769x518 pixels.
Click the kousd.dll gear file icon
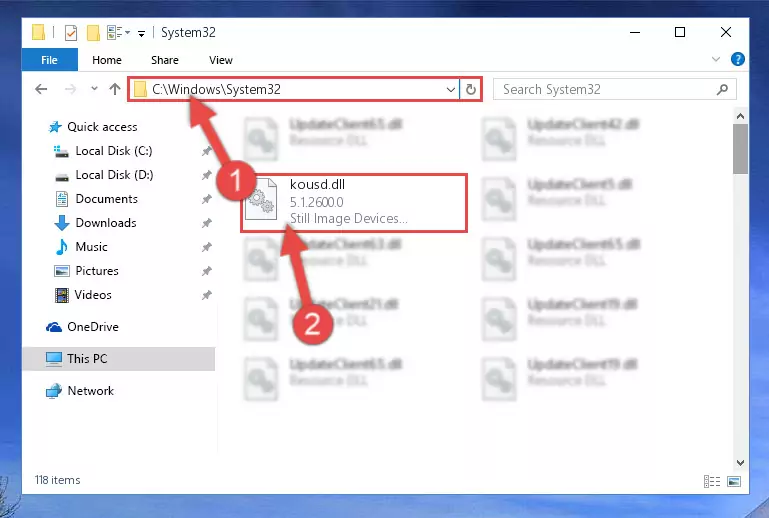point(261,199)
